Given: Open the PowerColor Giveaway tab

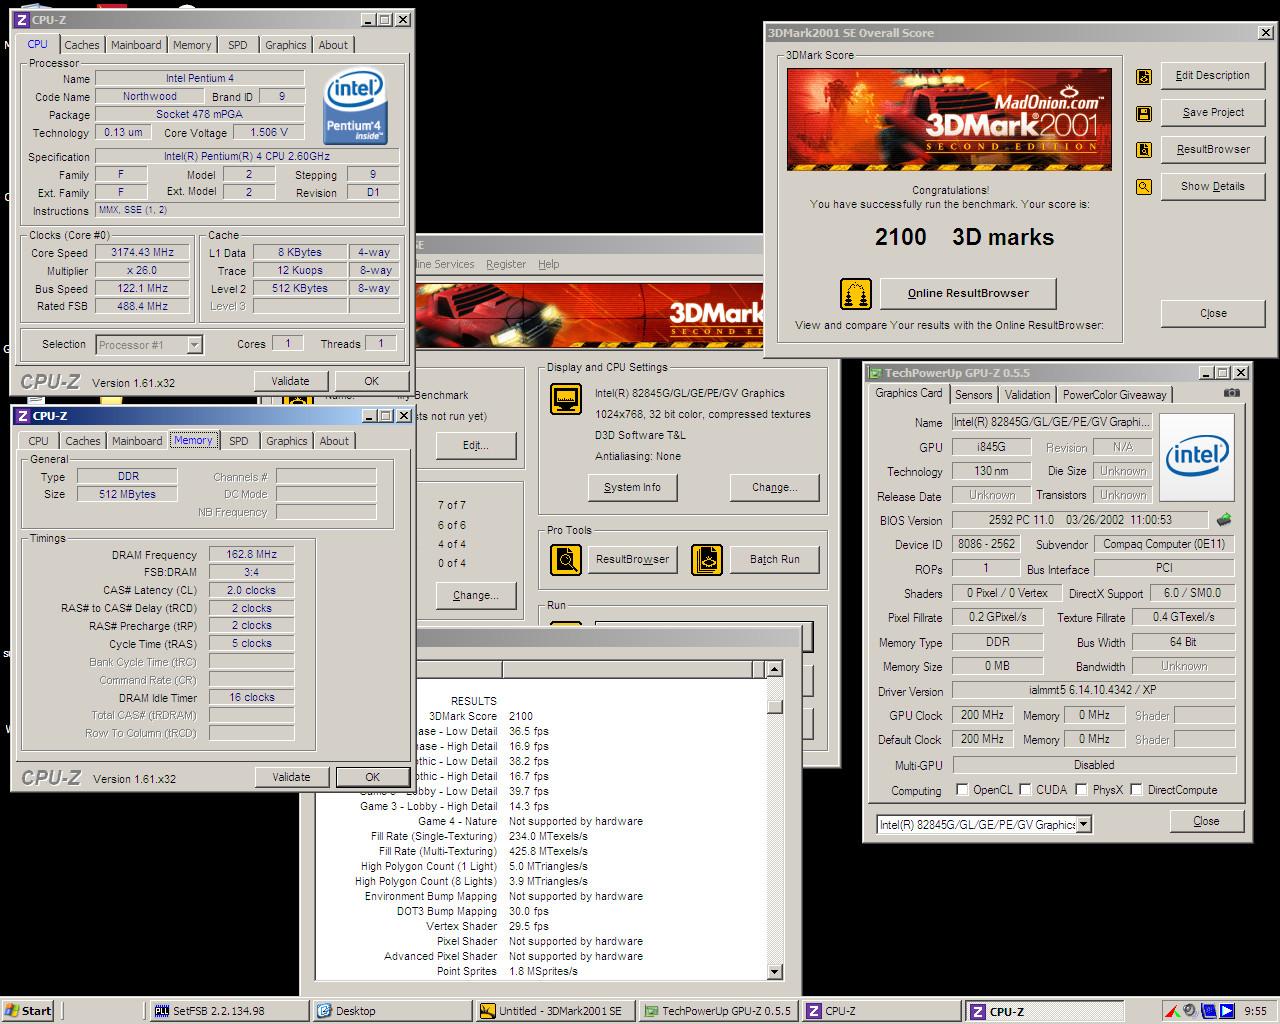Looking at the screenshot, I should (1114, 395).
